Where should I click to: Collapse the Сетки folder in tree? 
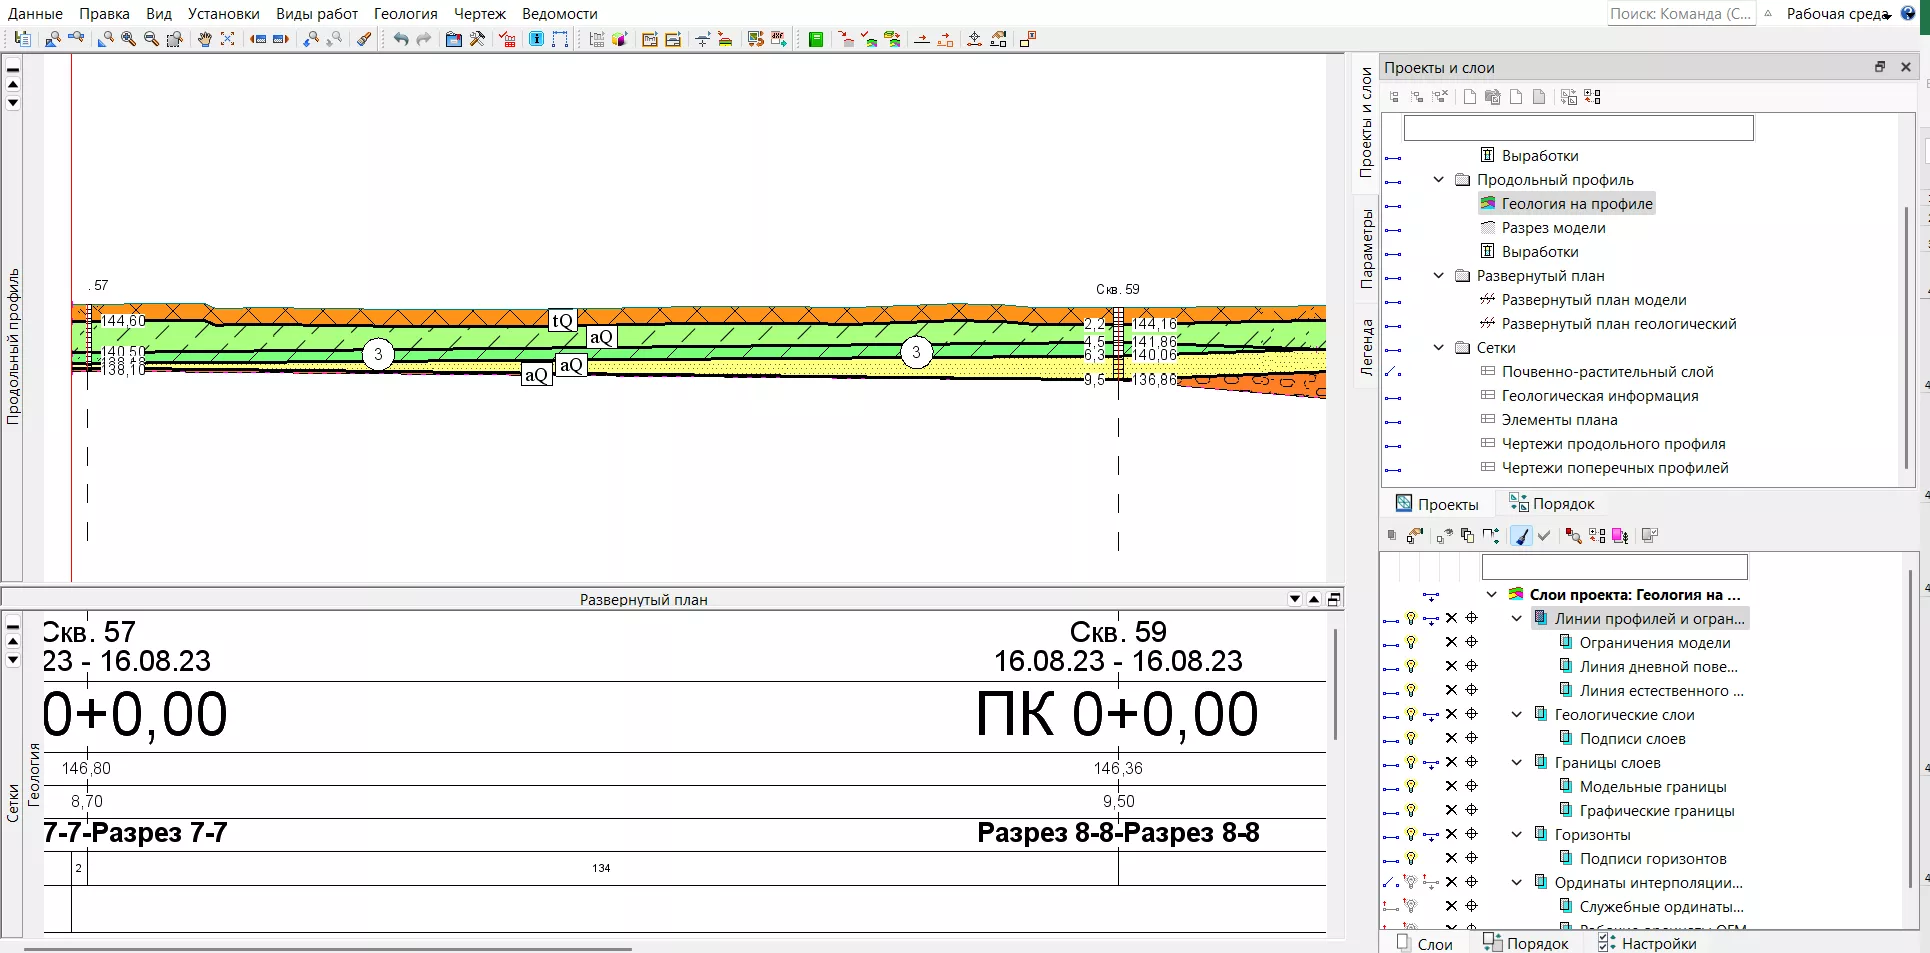[x=1439, y=348]
